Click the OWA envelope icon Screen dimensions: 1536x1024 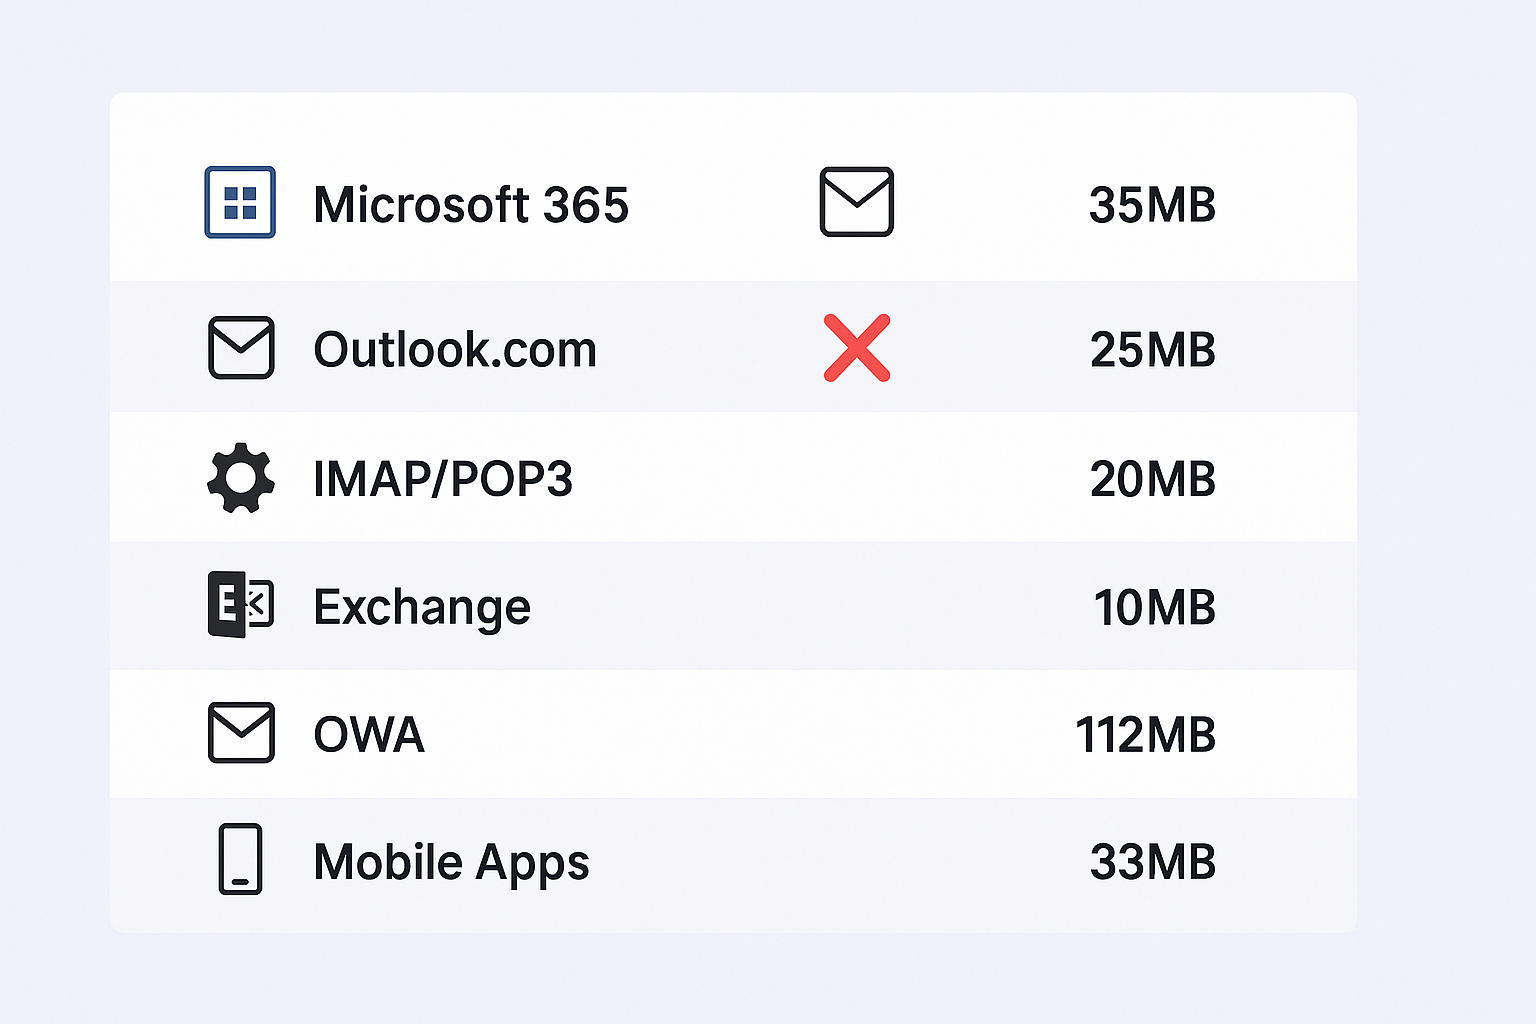[x=241, y=733]
